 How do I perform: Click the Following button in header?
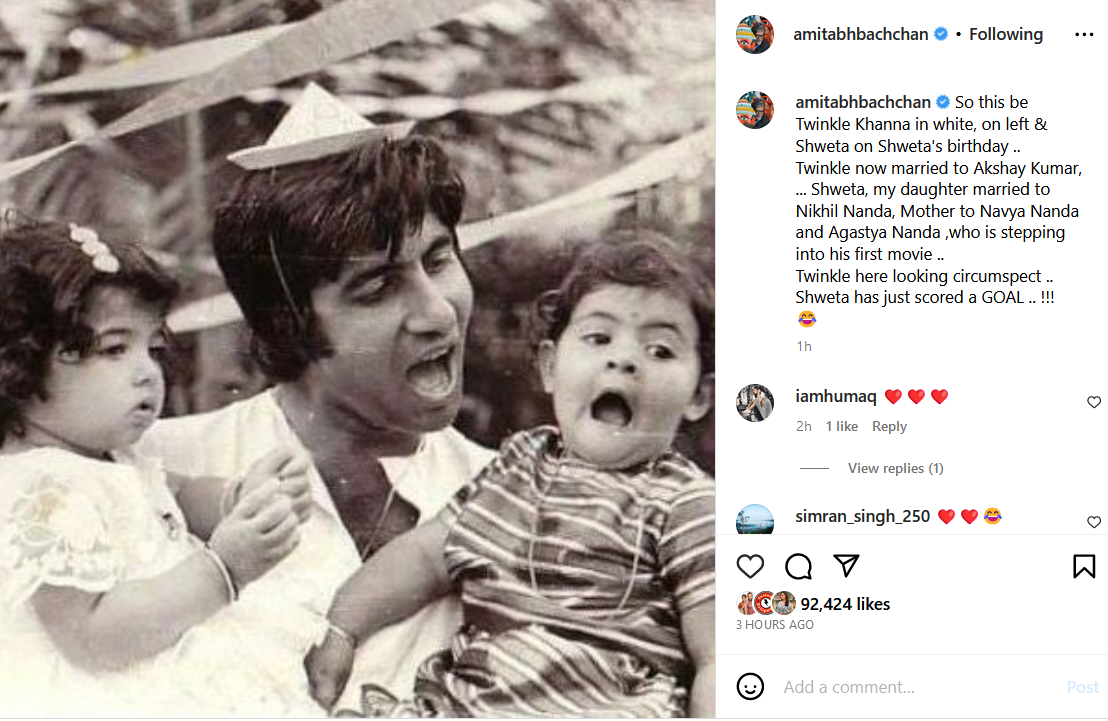(x=1005, y=34)
